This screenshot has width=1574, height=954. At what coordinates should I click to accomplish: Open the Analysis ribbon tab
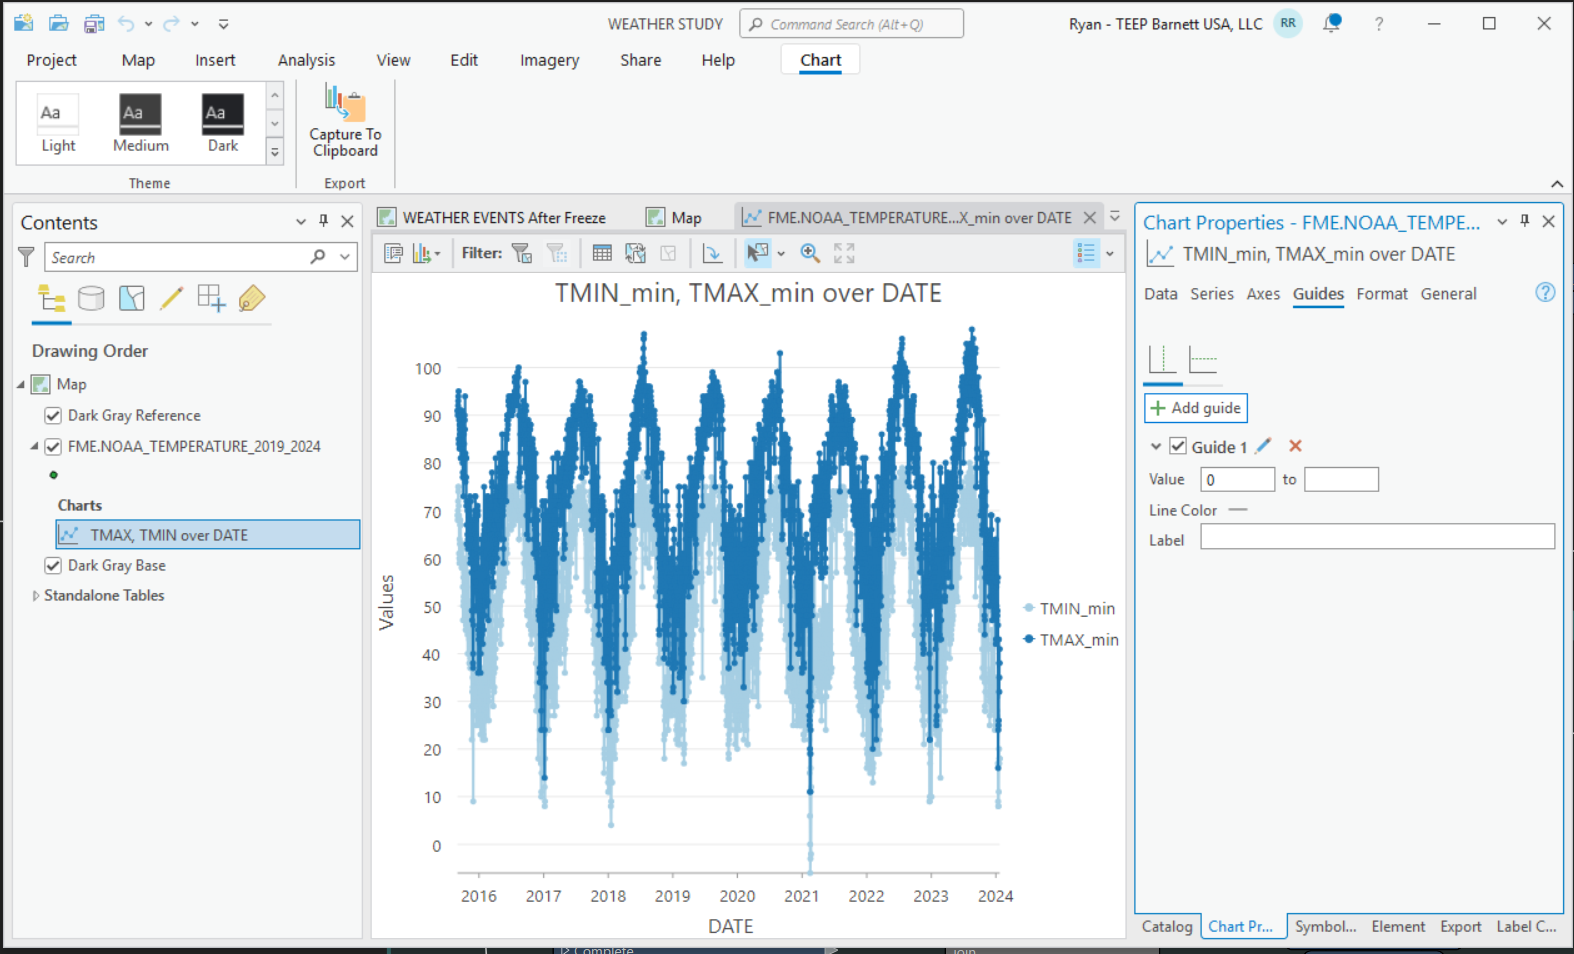tap(306, 60)
